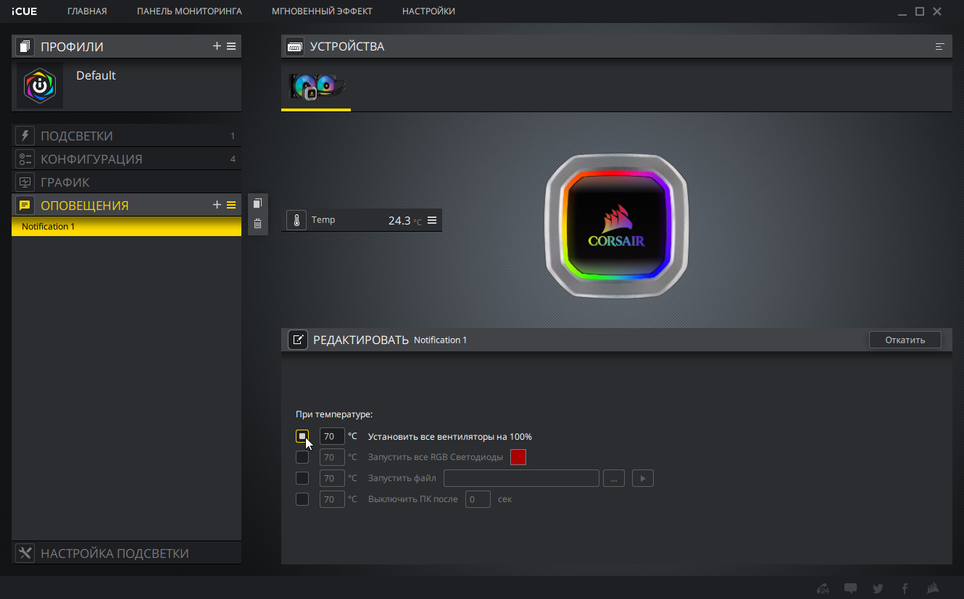Image resolution: width=964 pixels, height=599 pixels.
Task: Click the devices keyboard icon
Action: coord(294,47)
